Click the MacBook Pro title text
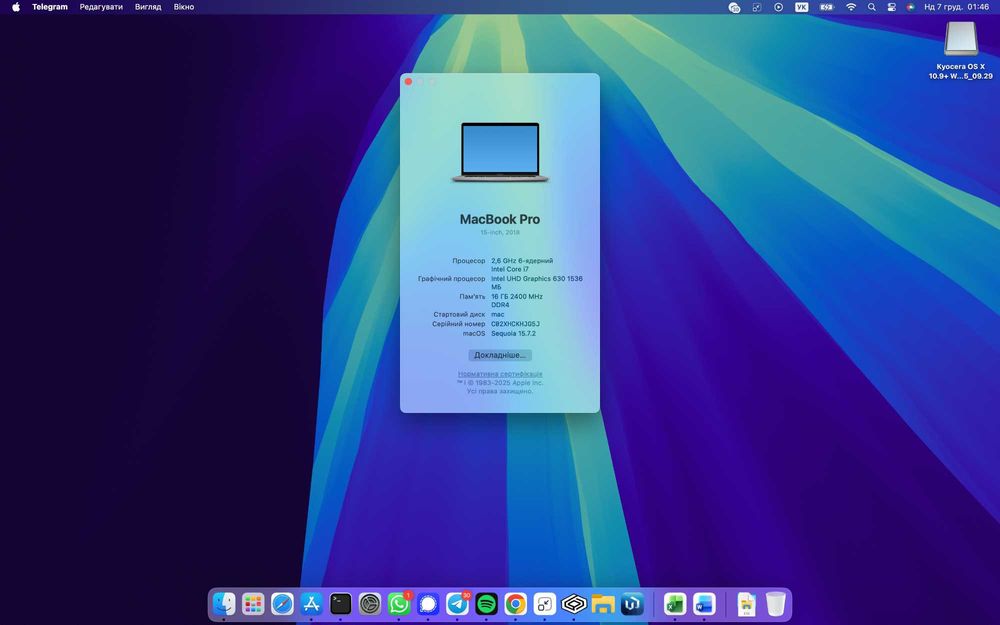 click(x=500, y=219)
